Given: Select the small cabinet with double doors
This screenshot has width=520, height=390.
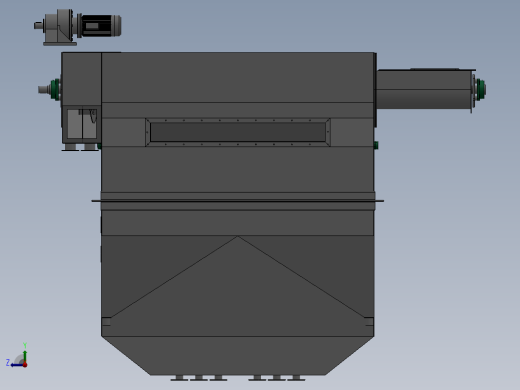Looking at the screenshot, I should (82, 124).
